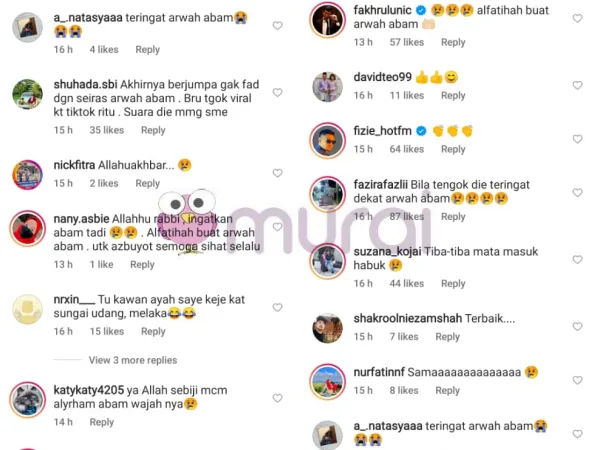
Task: Open davidteo99's avatar thumbnail
Action: click(327, 86)
